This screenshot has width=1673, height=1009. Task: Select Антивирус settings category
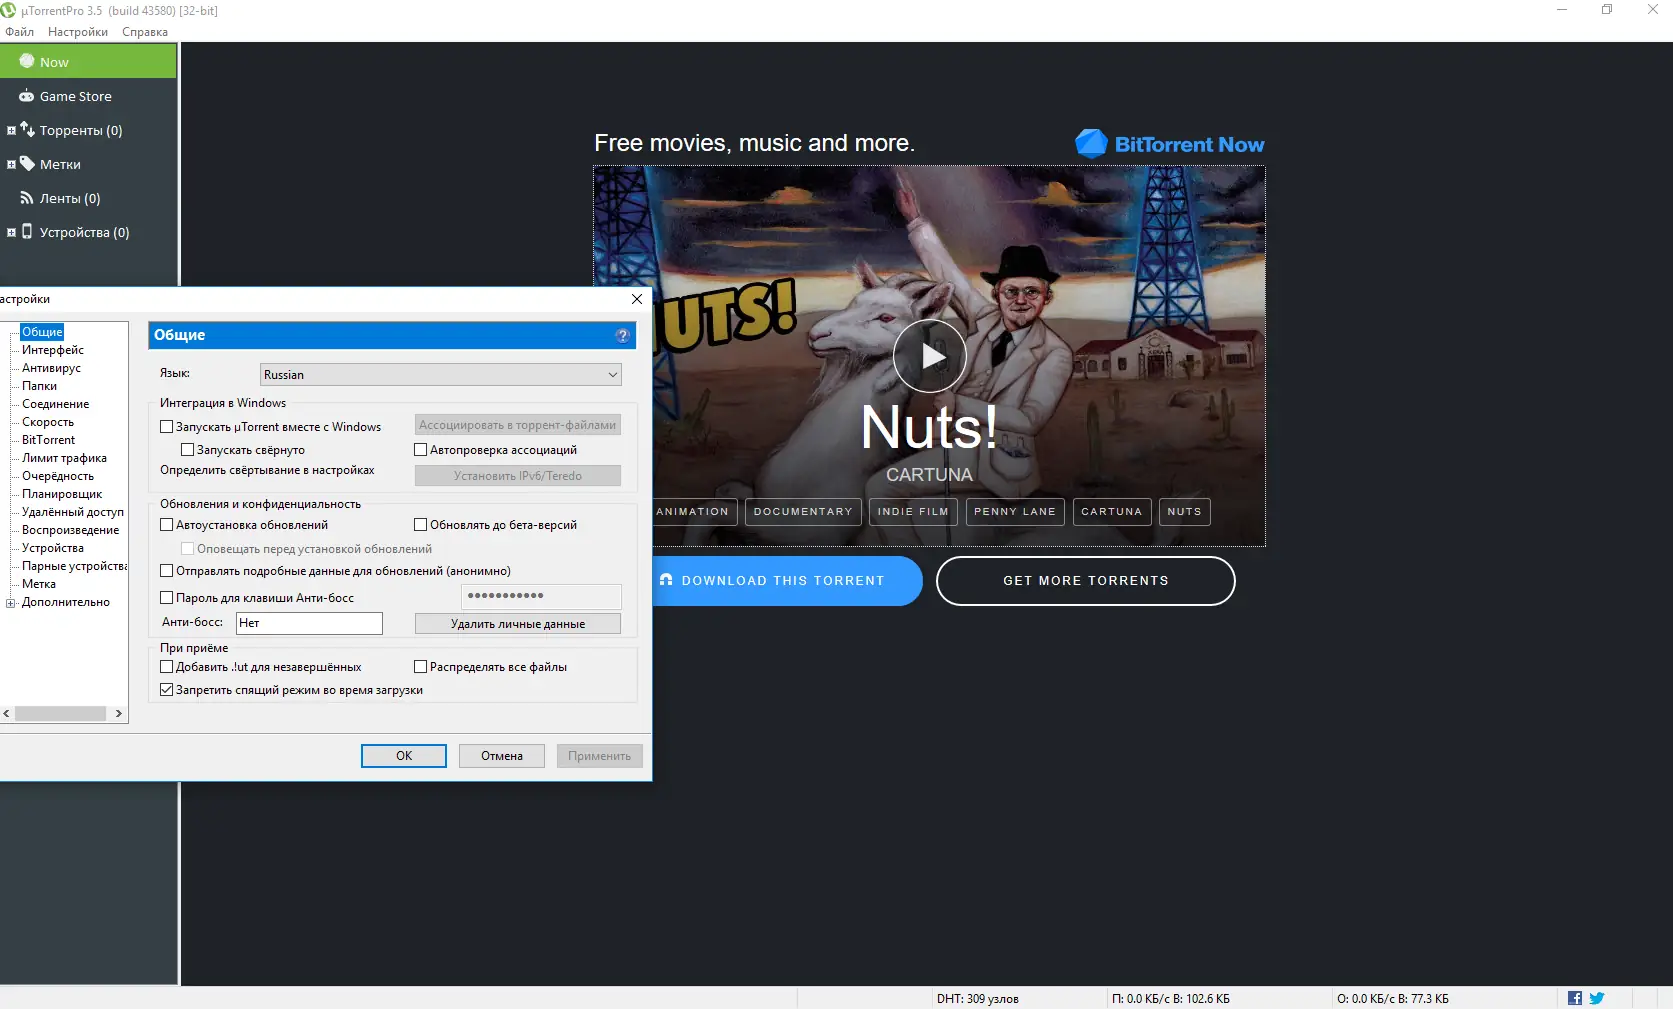pyautogui.click(x=52, y=368)
